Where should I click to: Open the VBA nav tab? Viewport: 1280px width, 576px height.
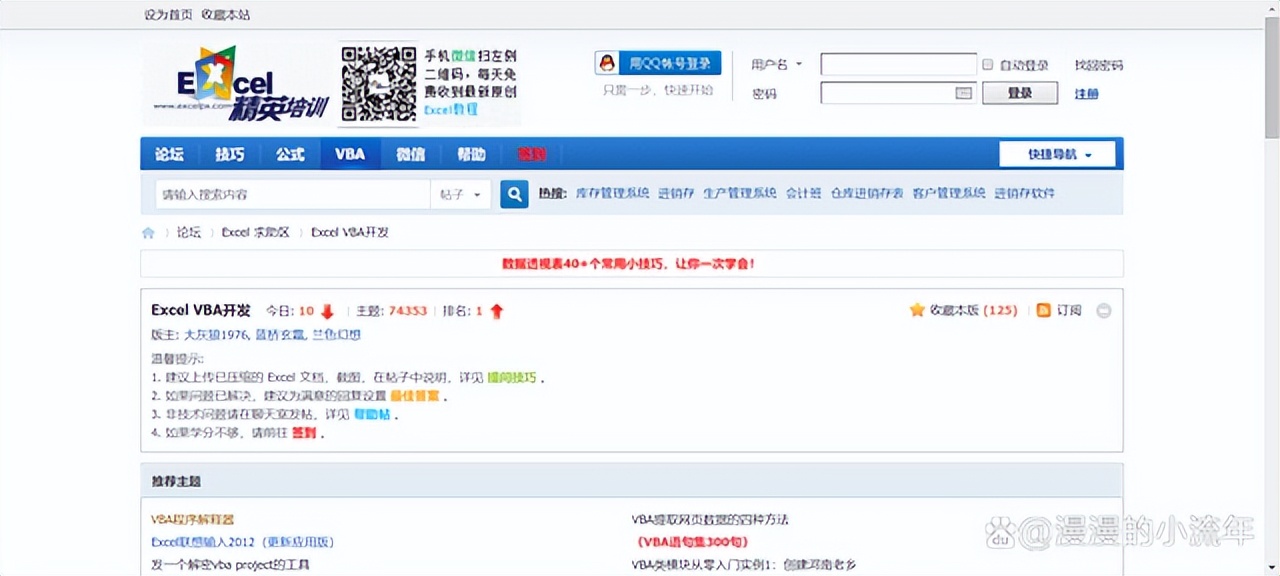(x=350, y=154)
